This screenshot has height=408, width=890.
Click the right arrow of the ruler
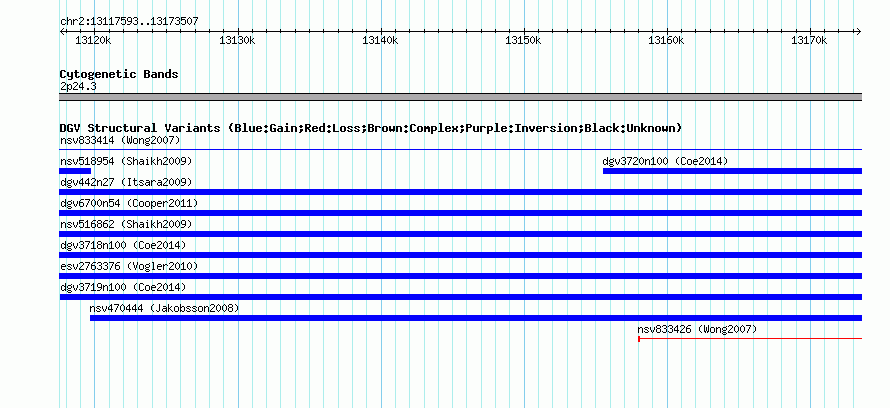coord(858,32)
